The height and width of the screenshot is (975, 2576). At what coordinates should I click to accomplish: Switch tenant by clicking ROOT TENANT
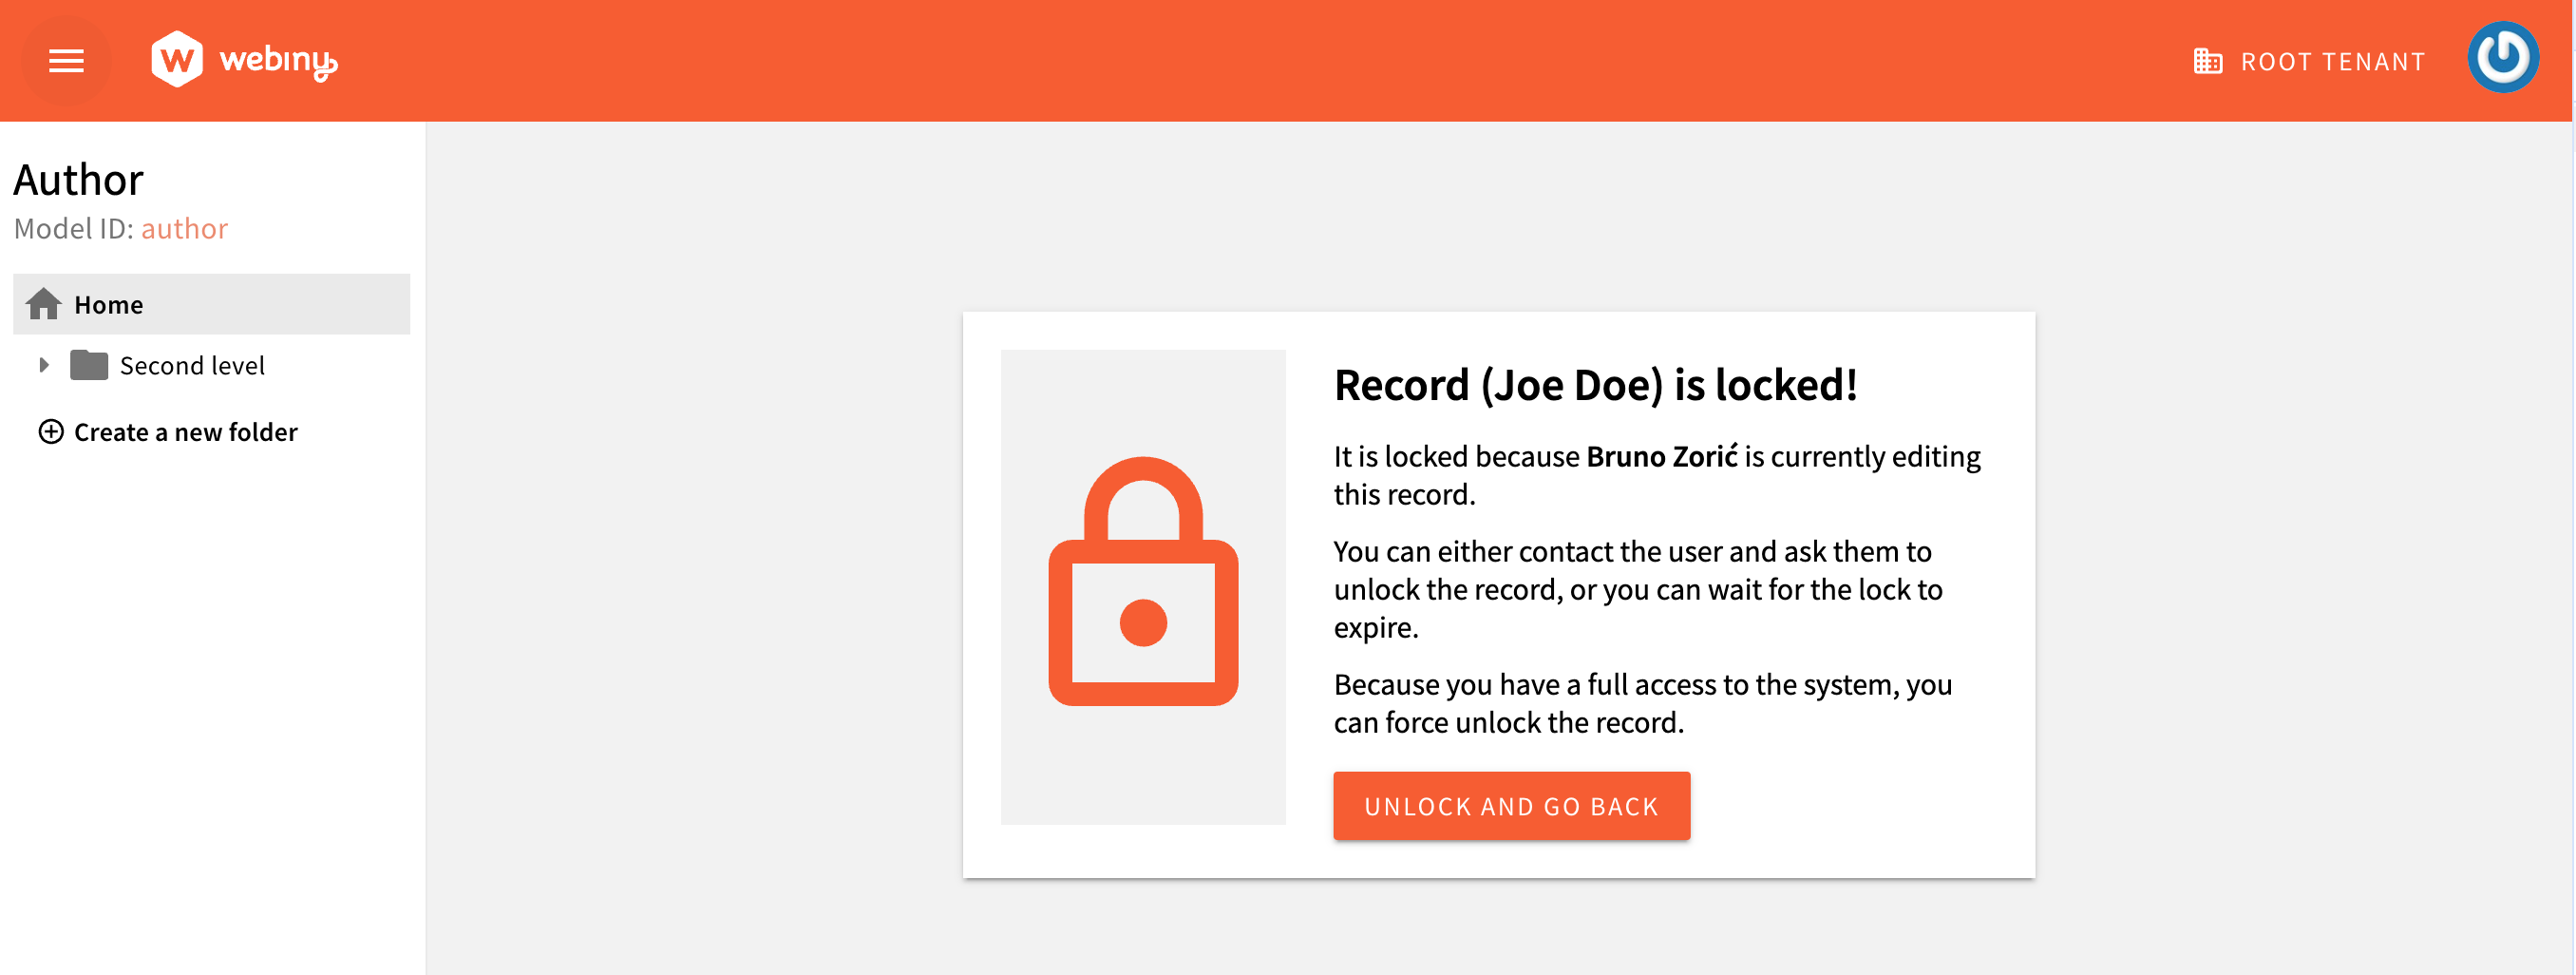[2335, 61]
